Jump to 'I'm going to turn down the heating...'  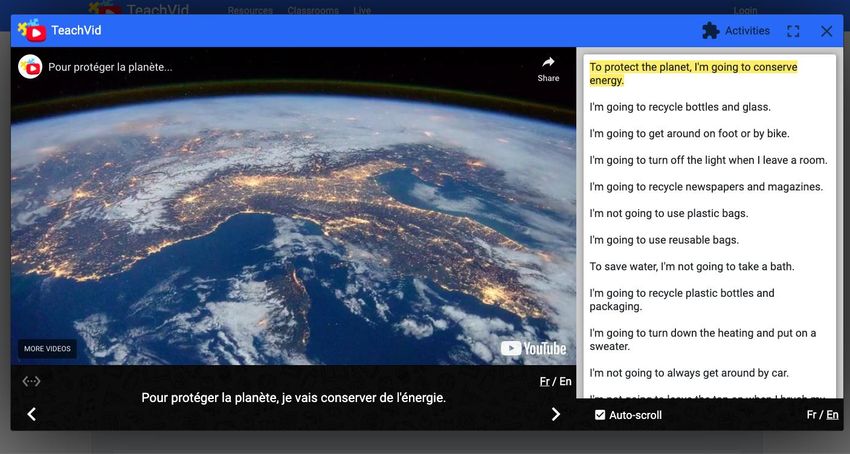[x=703, y=340]
